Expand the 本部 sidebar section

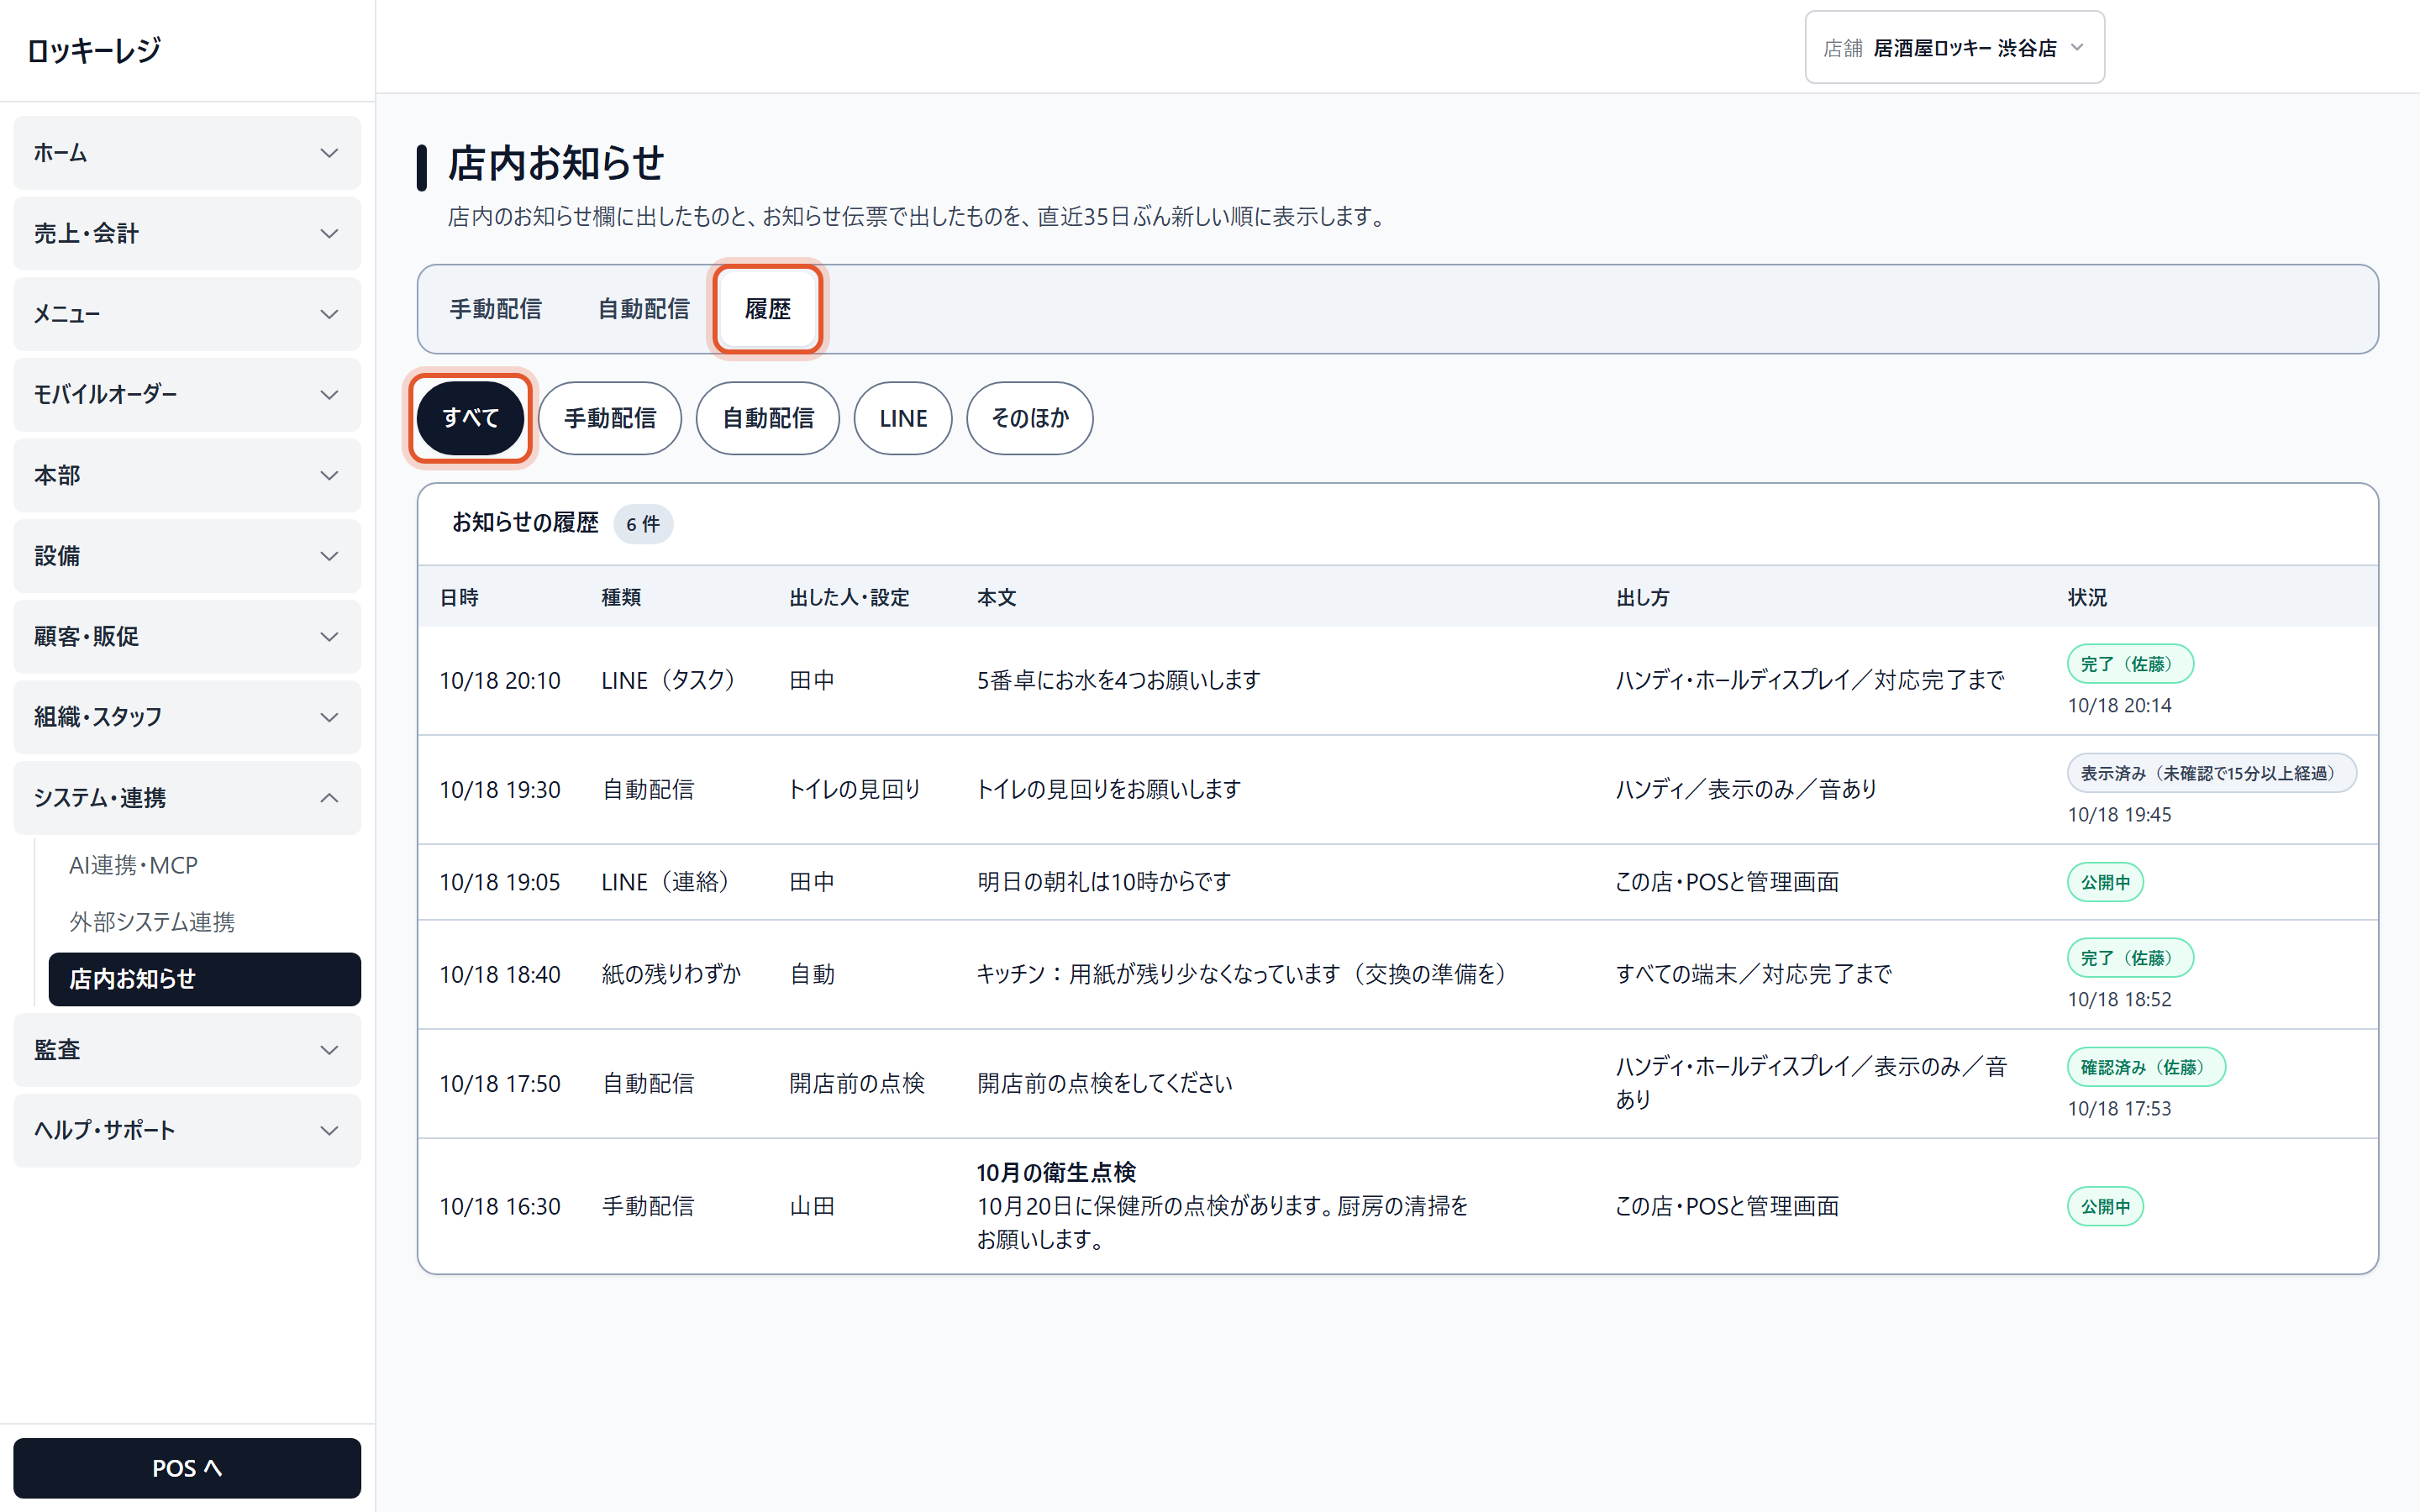(x=187, y=475)
